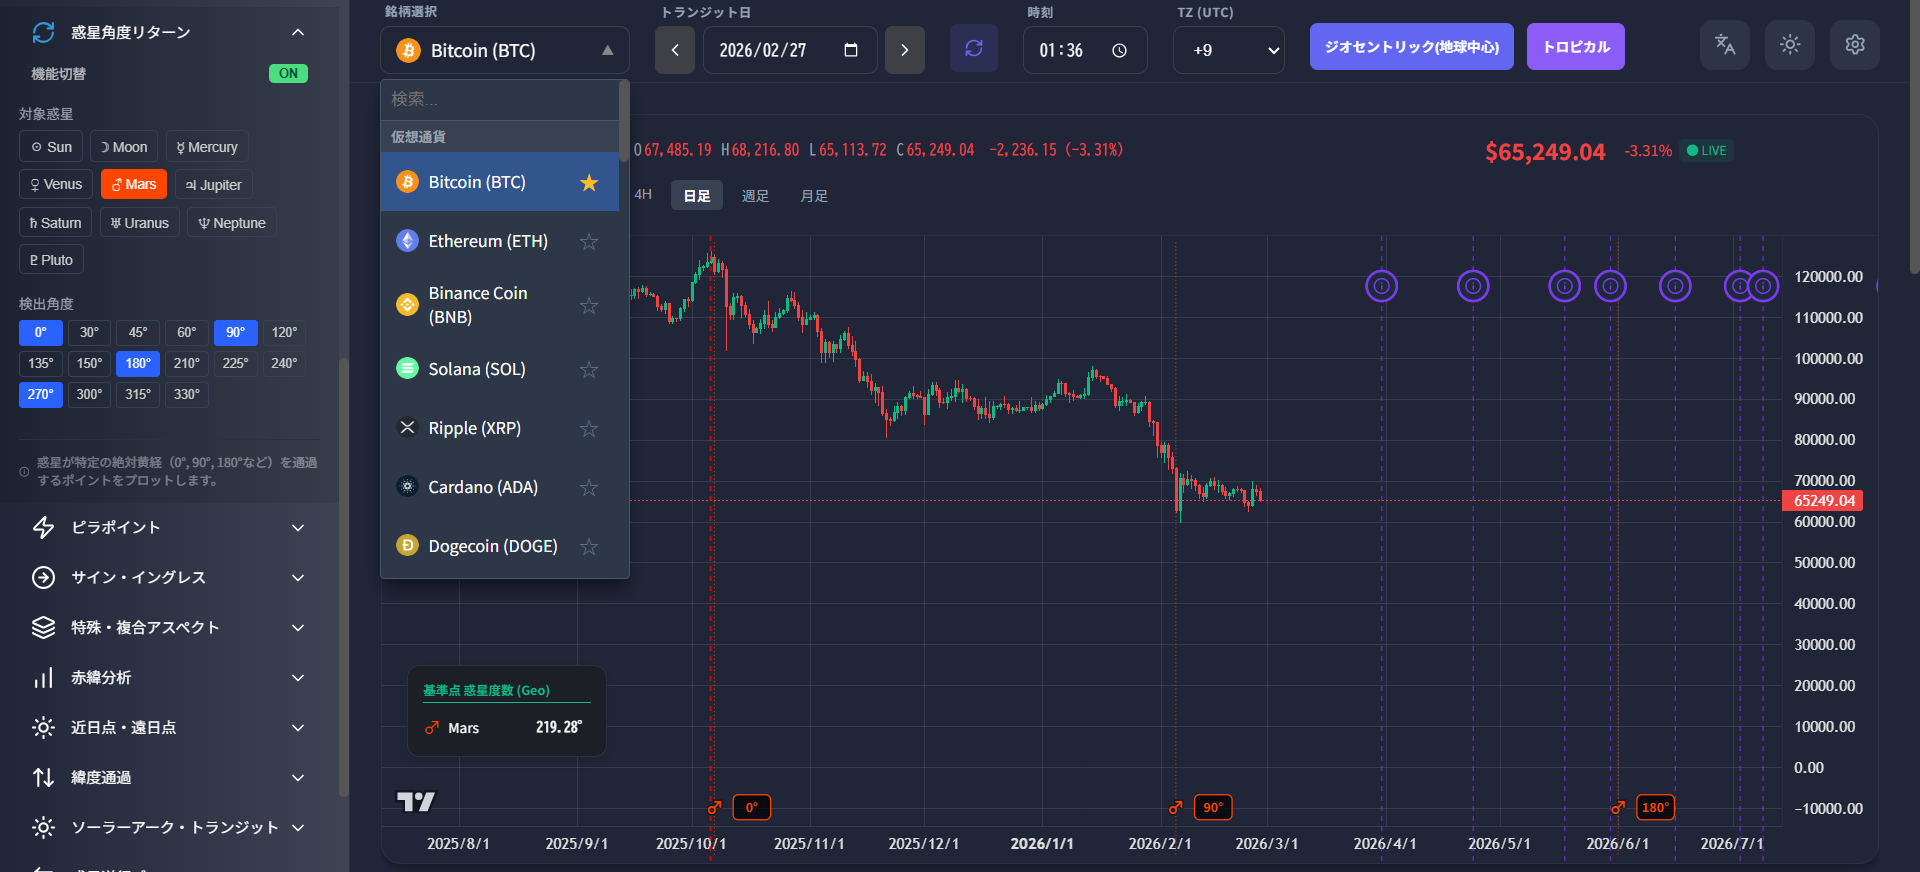Toggle Pluto planet selection

[51, 260]
